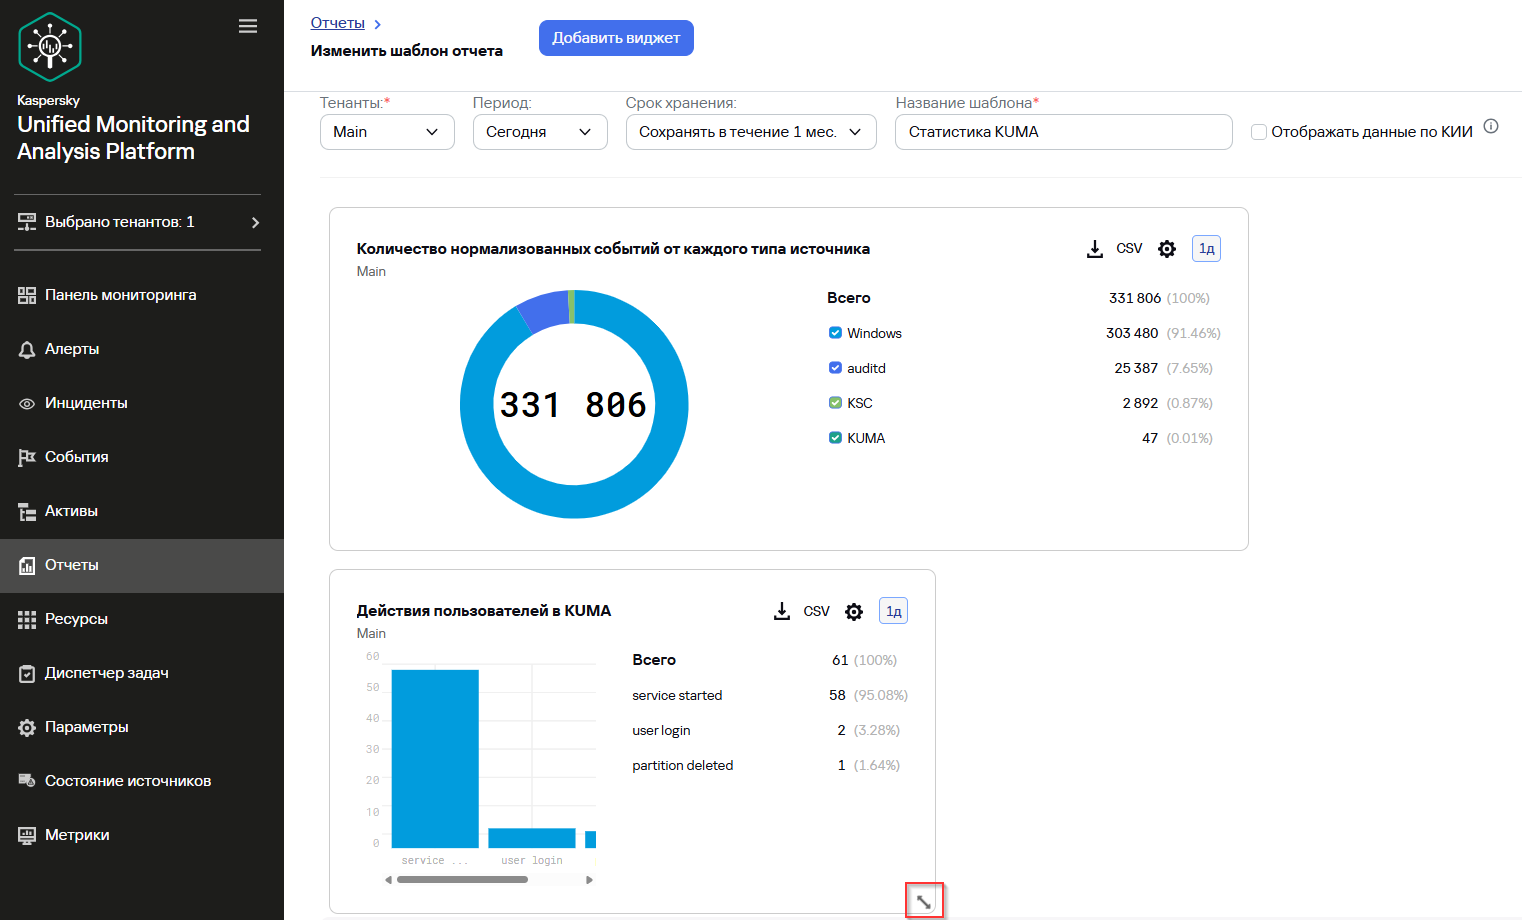Click the Отчеты report icon
The width and height of the screenshot is (1522, 920).
[27, 565]
